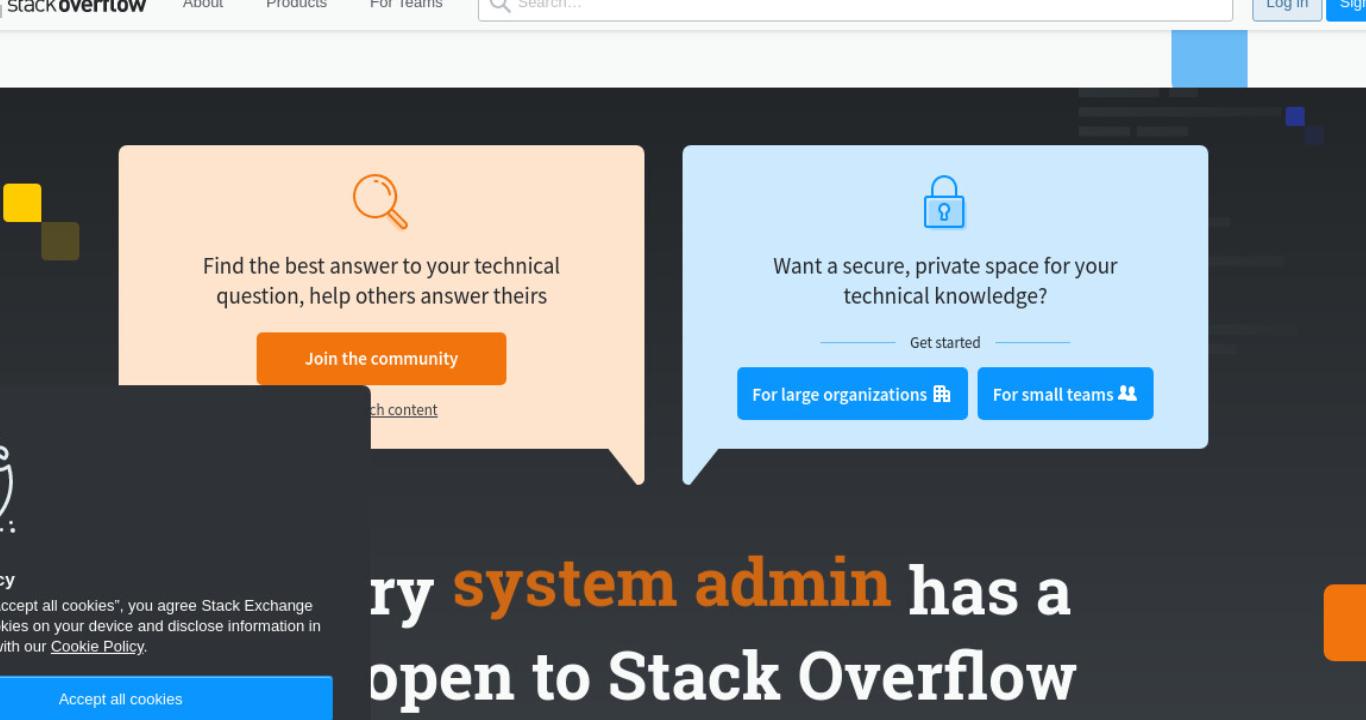Open the search content link
Screen dimensions: 1366x720
pyautogui.click(x=404, y=410)
